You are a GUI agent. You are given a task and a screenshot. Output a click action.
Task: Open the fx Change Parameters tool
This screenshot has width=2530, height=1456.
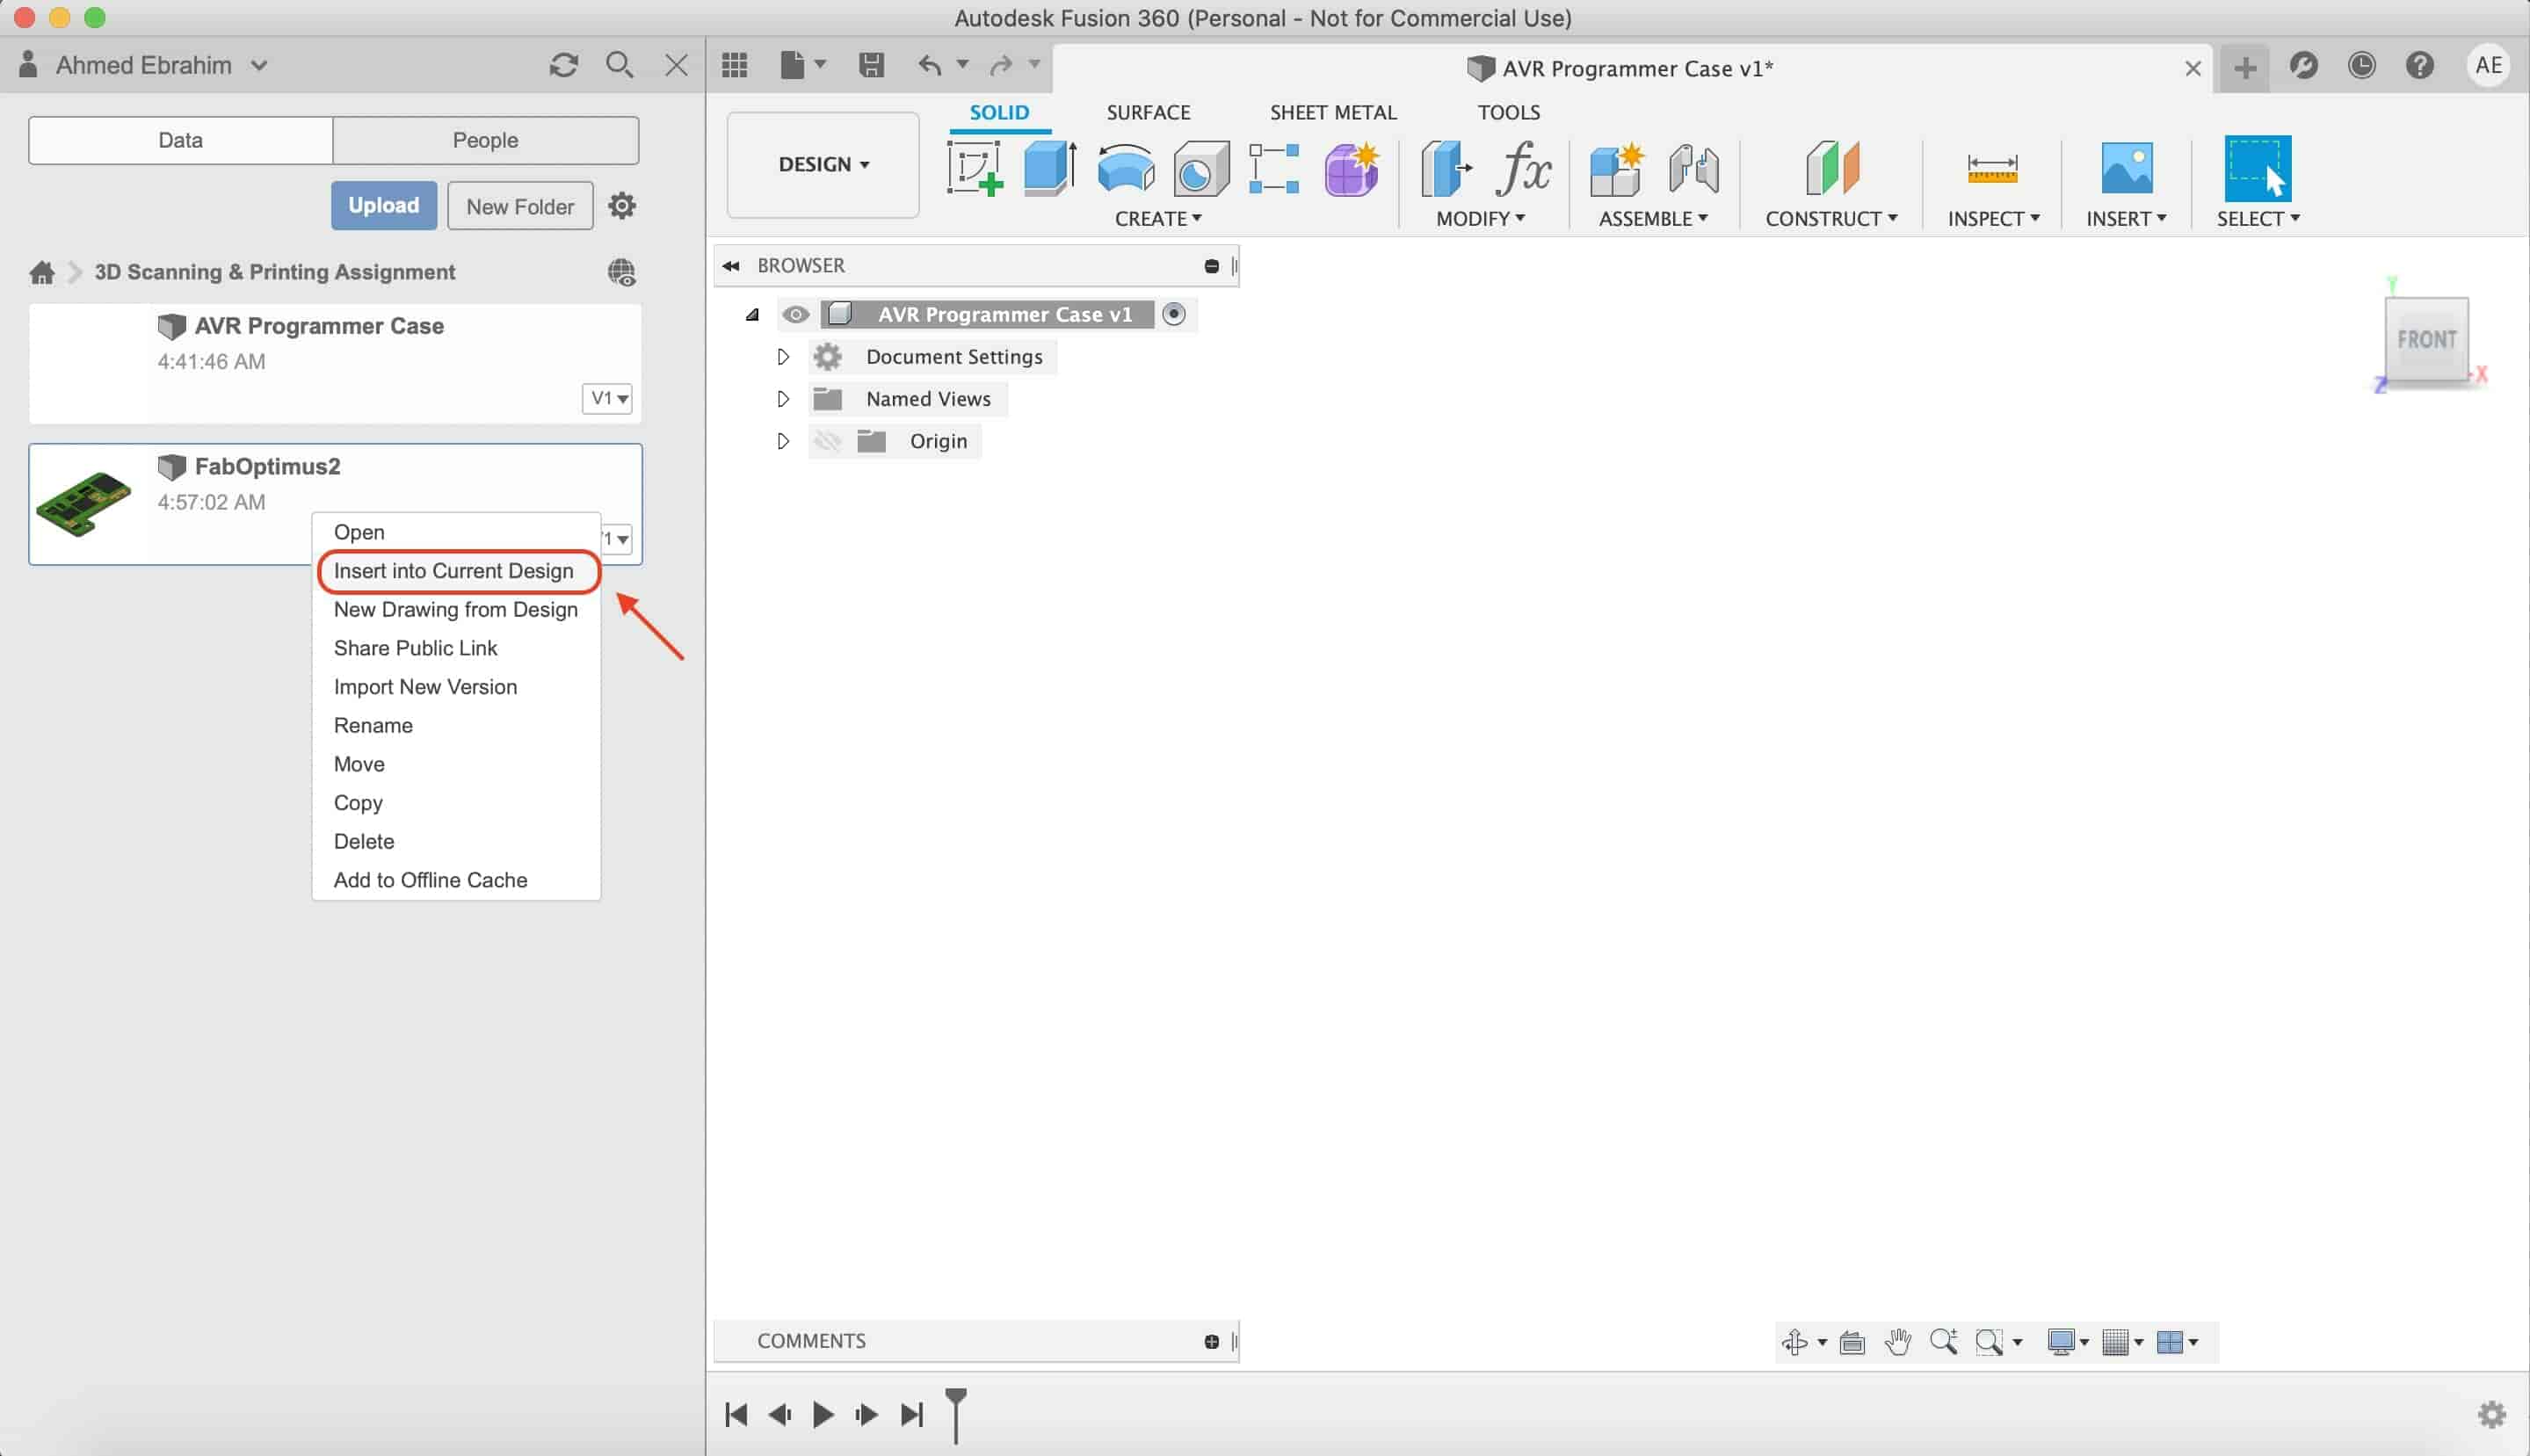tap(1523, 167)
